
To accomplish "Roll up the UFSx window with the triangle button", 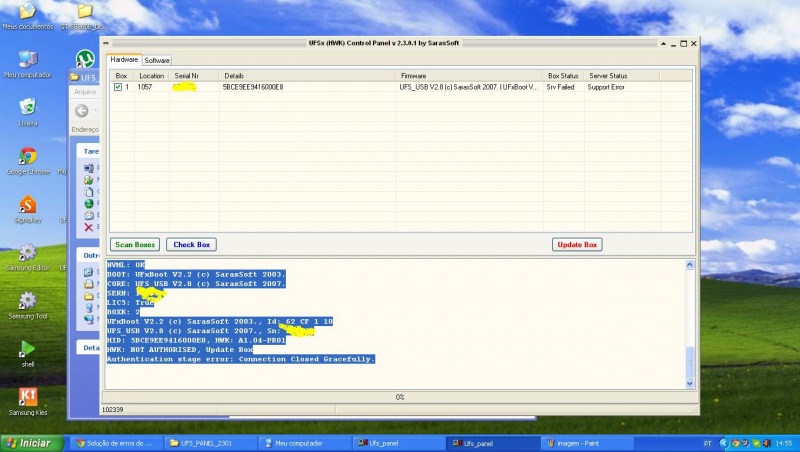I will pyautogui.click(x=663, y=44).
